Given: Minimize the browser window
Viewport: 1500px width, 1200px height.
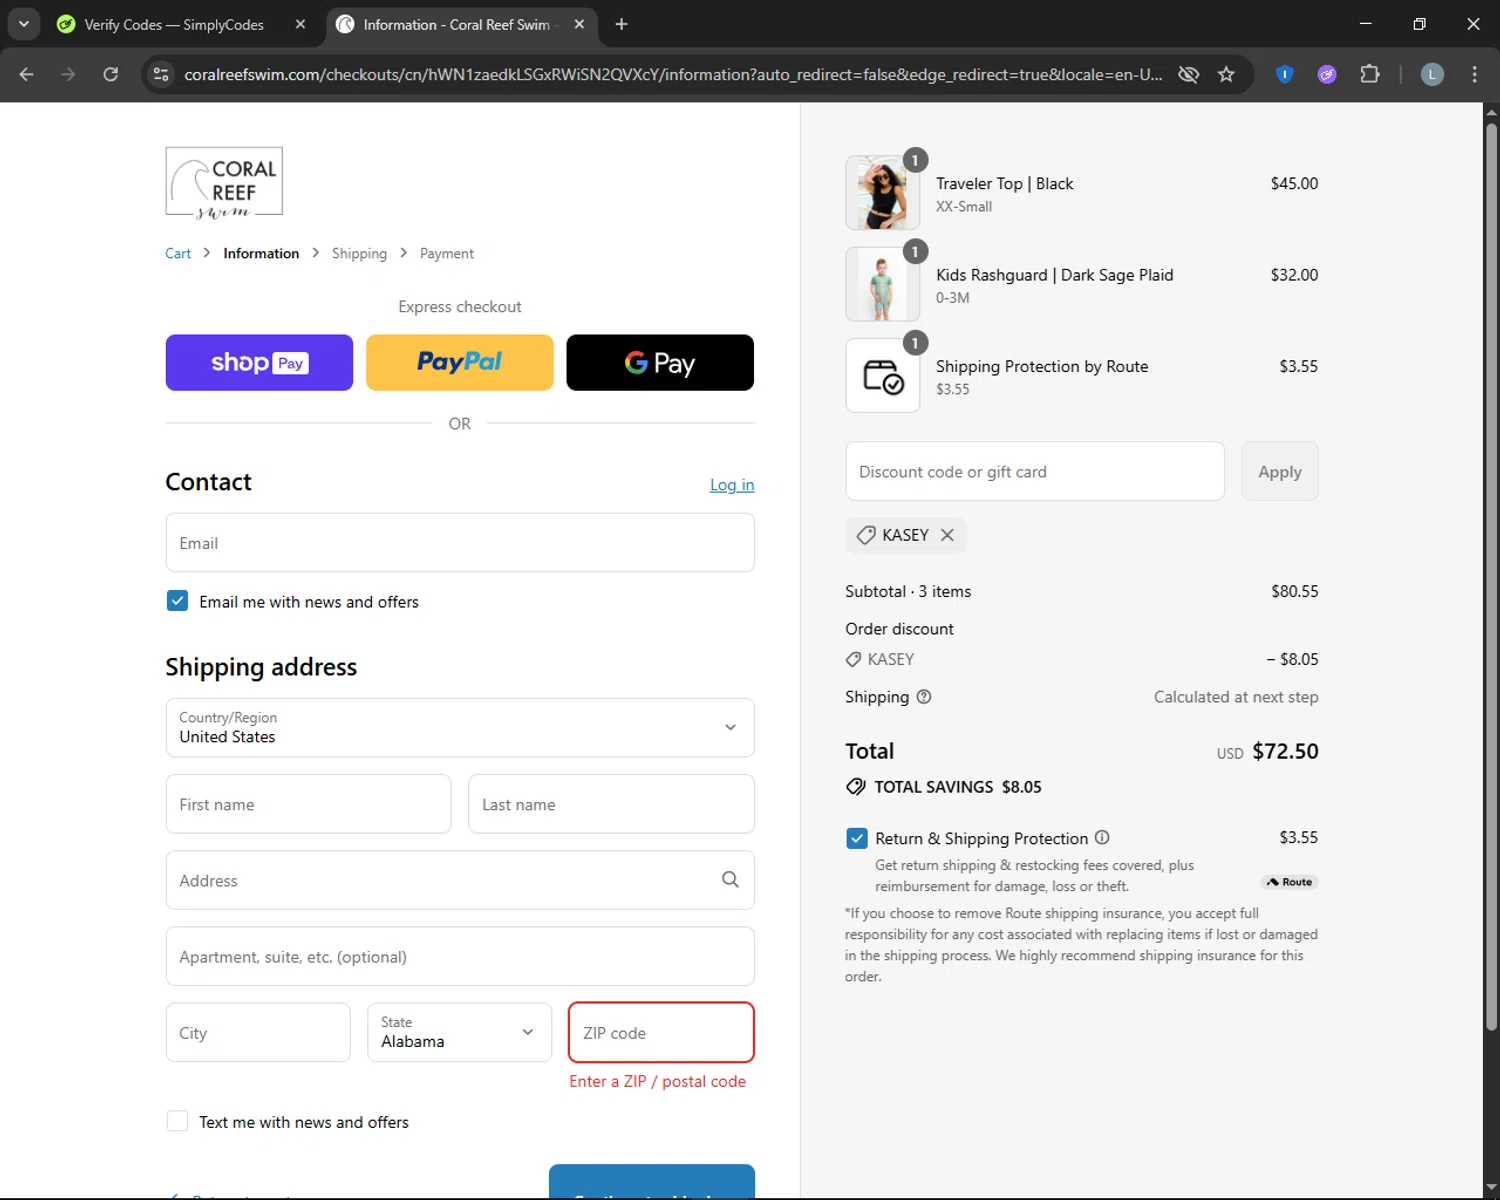Looking at the screenshot, I should [1365, 24].
